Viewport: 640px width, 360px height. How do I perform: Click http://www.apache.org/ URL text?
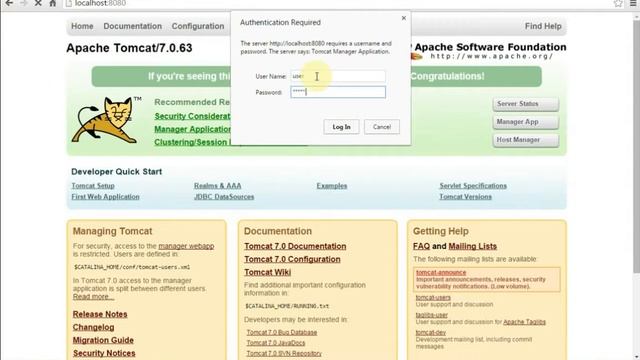click(x=492, y=56)
